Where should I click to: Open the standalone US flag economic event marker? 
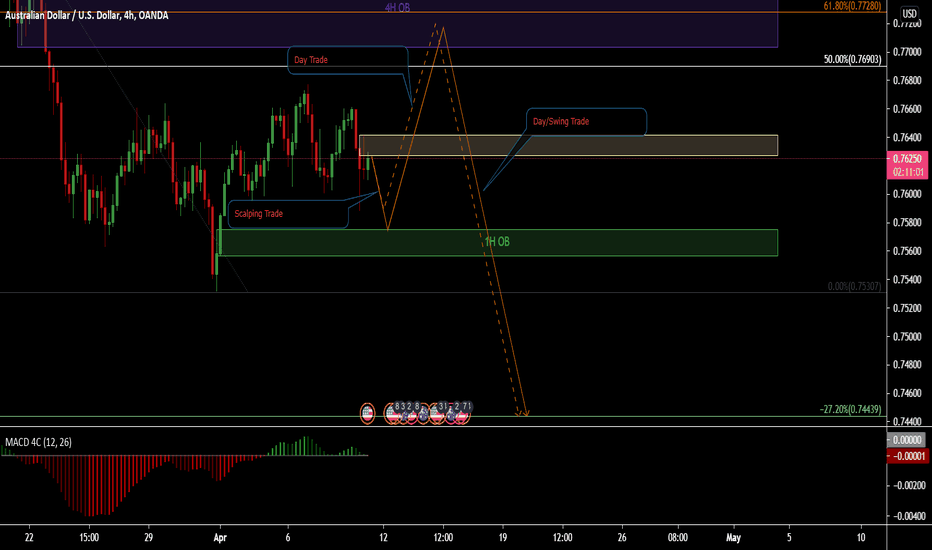coord(367,413)
